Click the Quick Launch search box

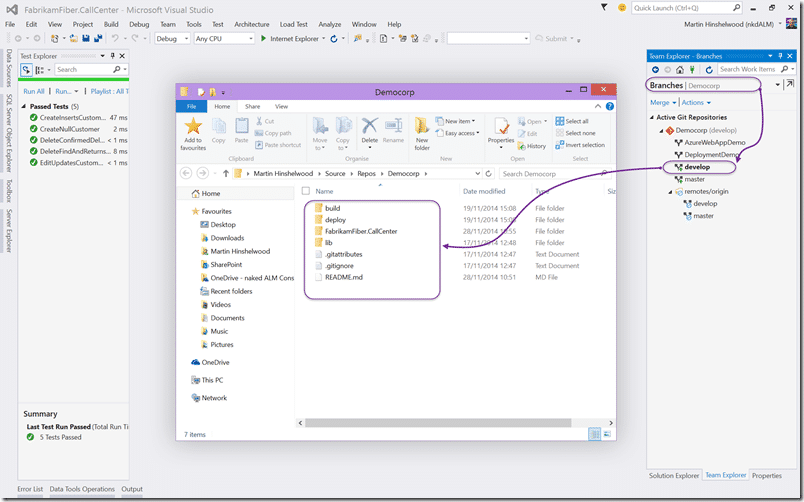(x=687, y=8)
